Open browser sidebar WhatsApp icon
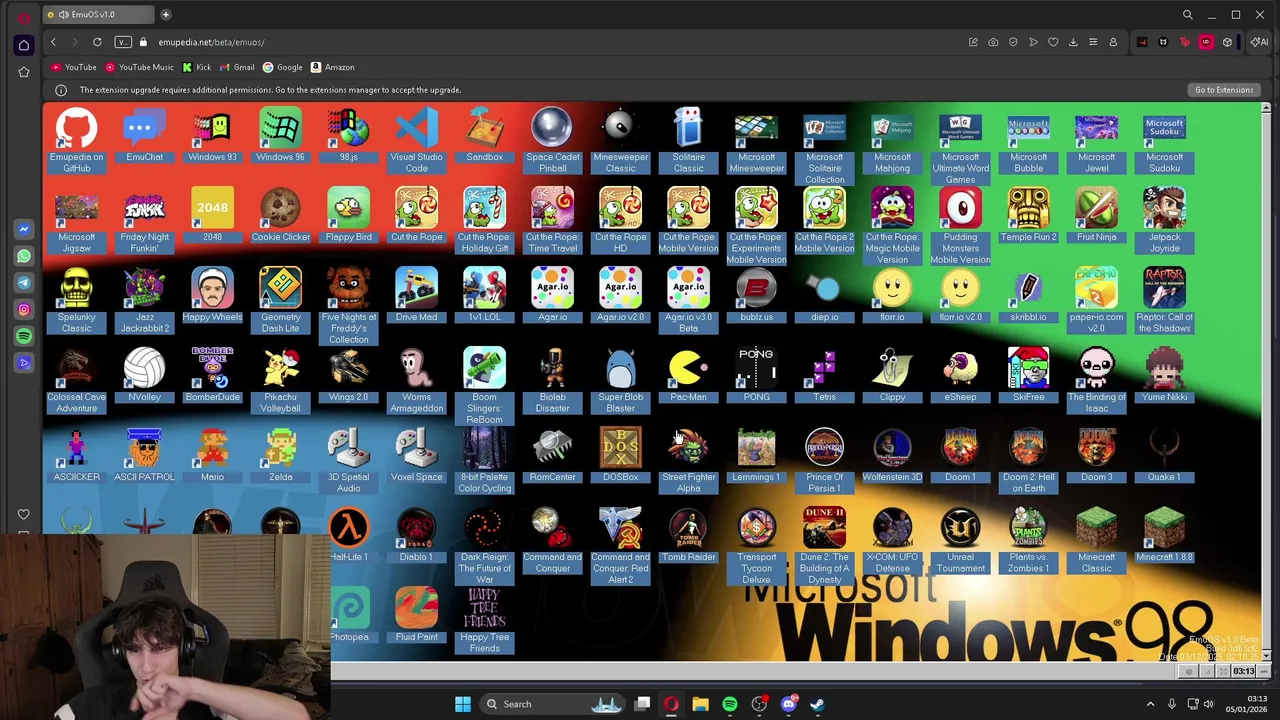Screen dimensions: 1280x720 [24, 256]
